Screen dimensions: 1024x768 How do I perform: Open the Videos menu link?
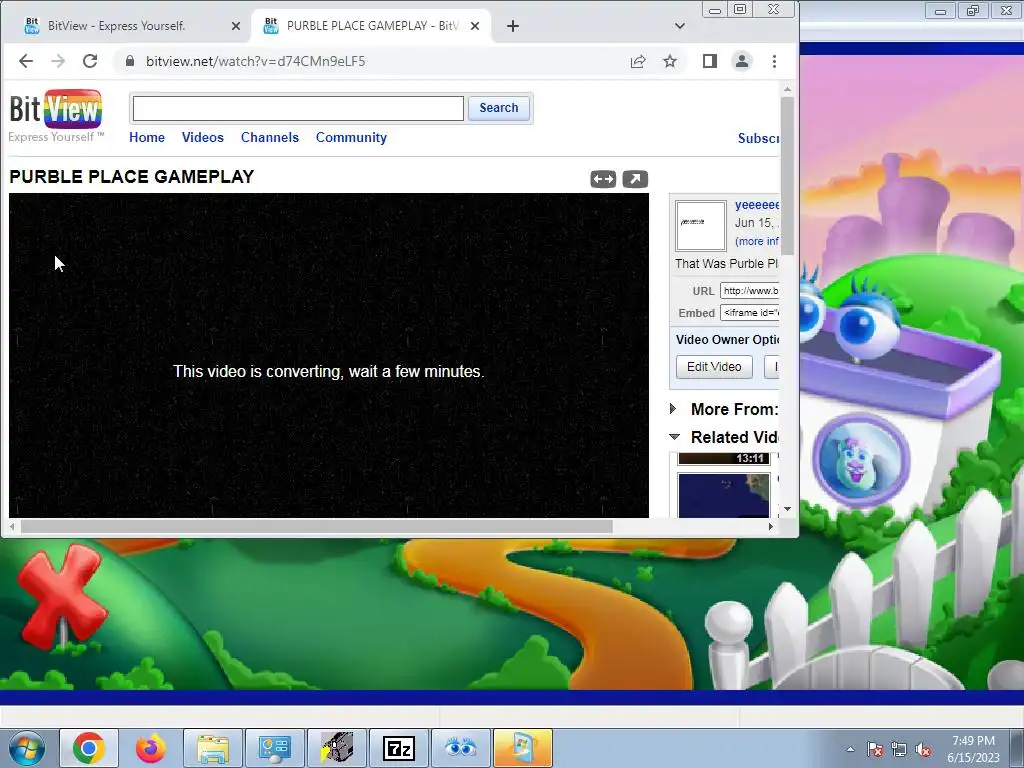click(x=202, y=137)
